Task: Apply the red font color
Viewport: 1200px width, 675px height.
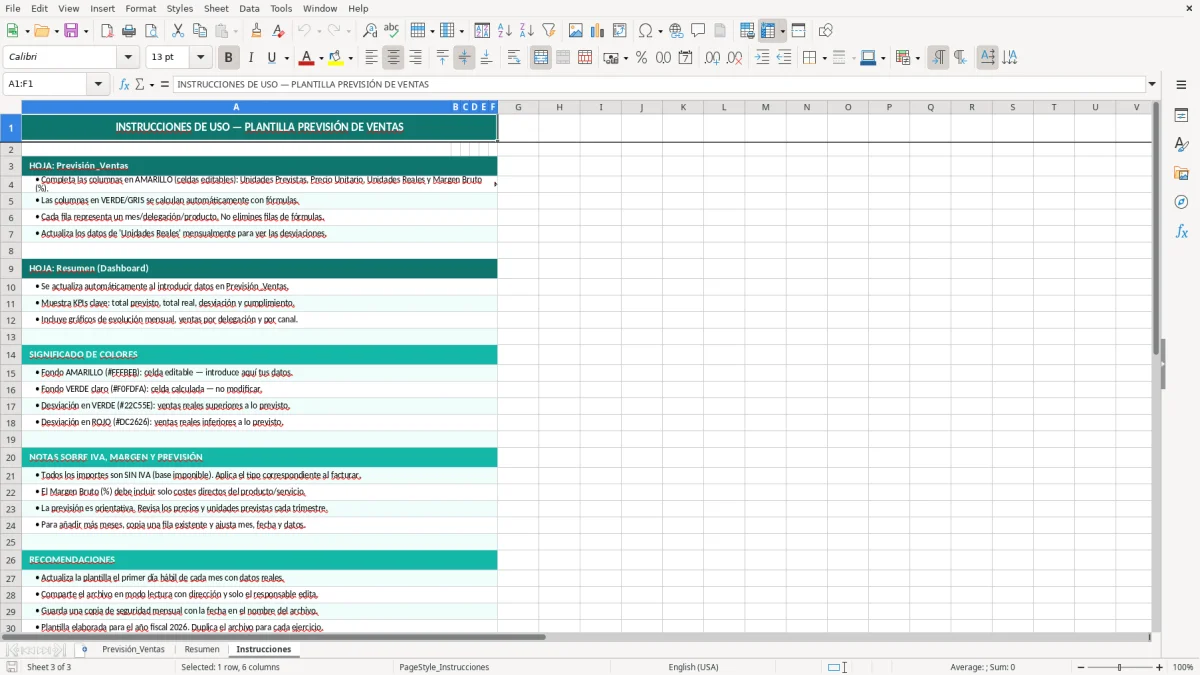Action: (x=307, y=58)
